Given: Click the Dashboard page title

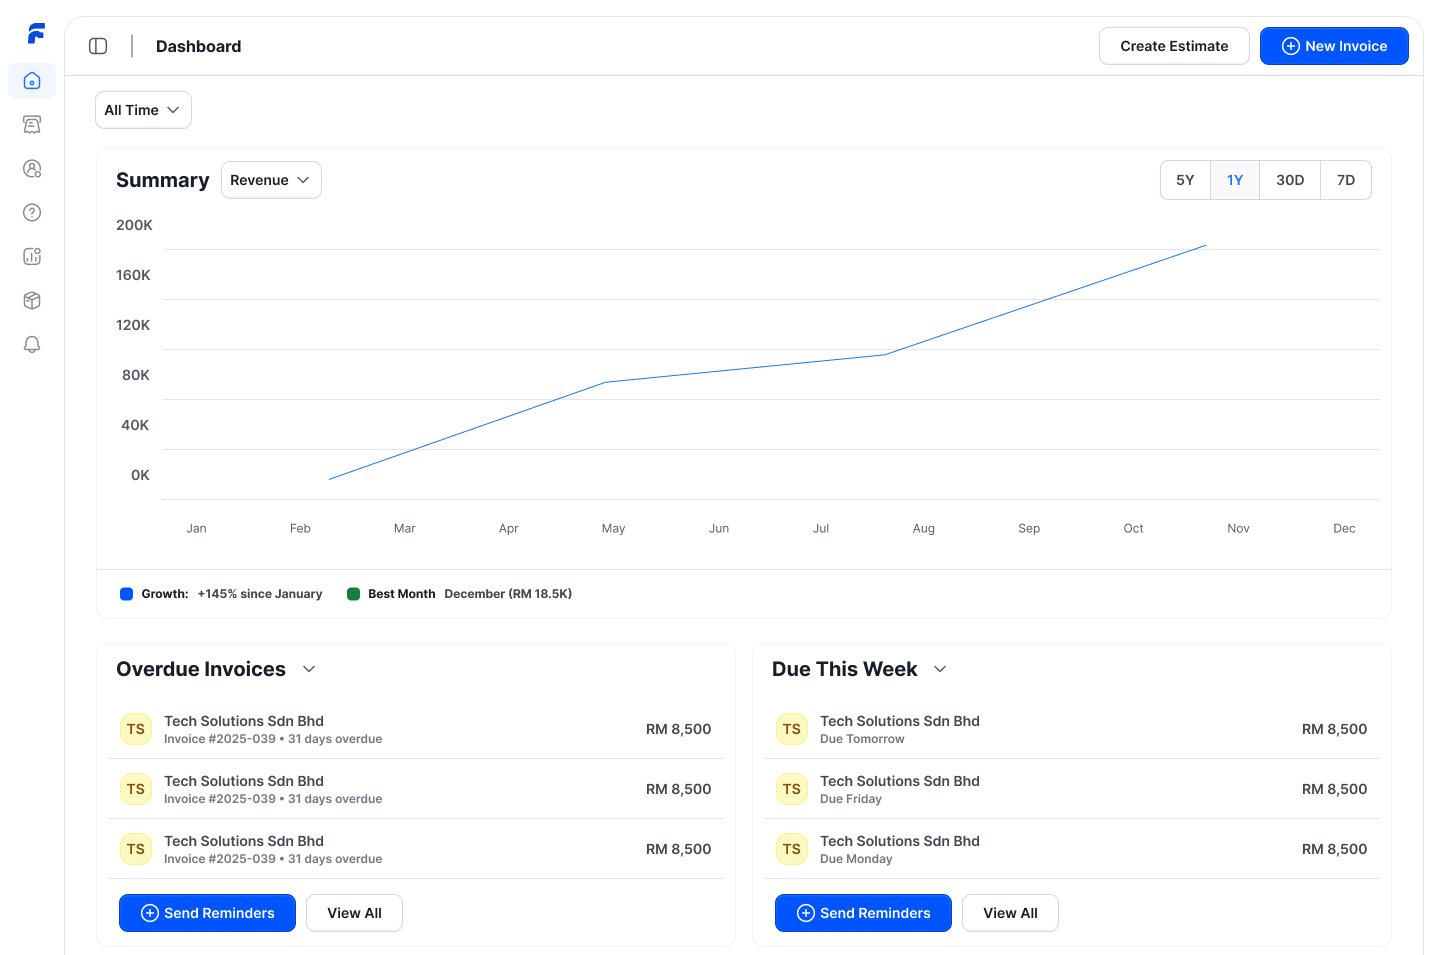Looking at the screenshot, I should pos(198,46).
